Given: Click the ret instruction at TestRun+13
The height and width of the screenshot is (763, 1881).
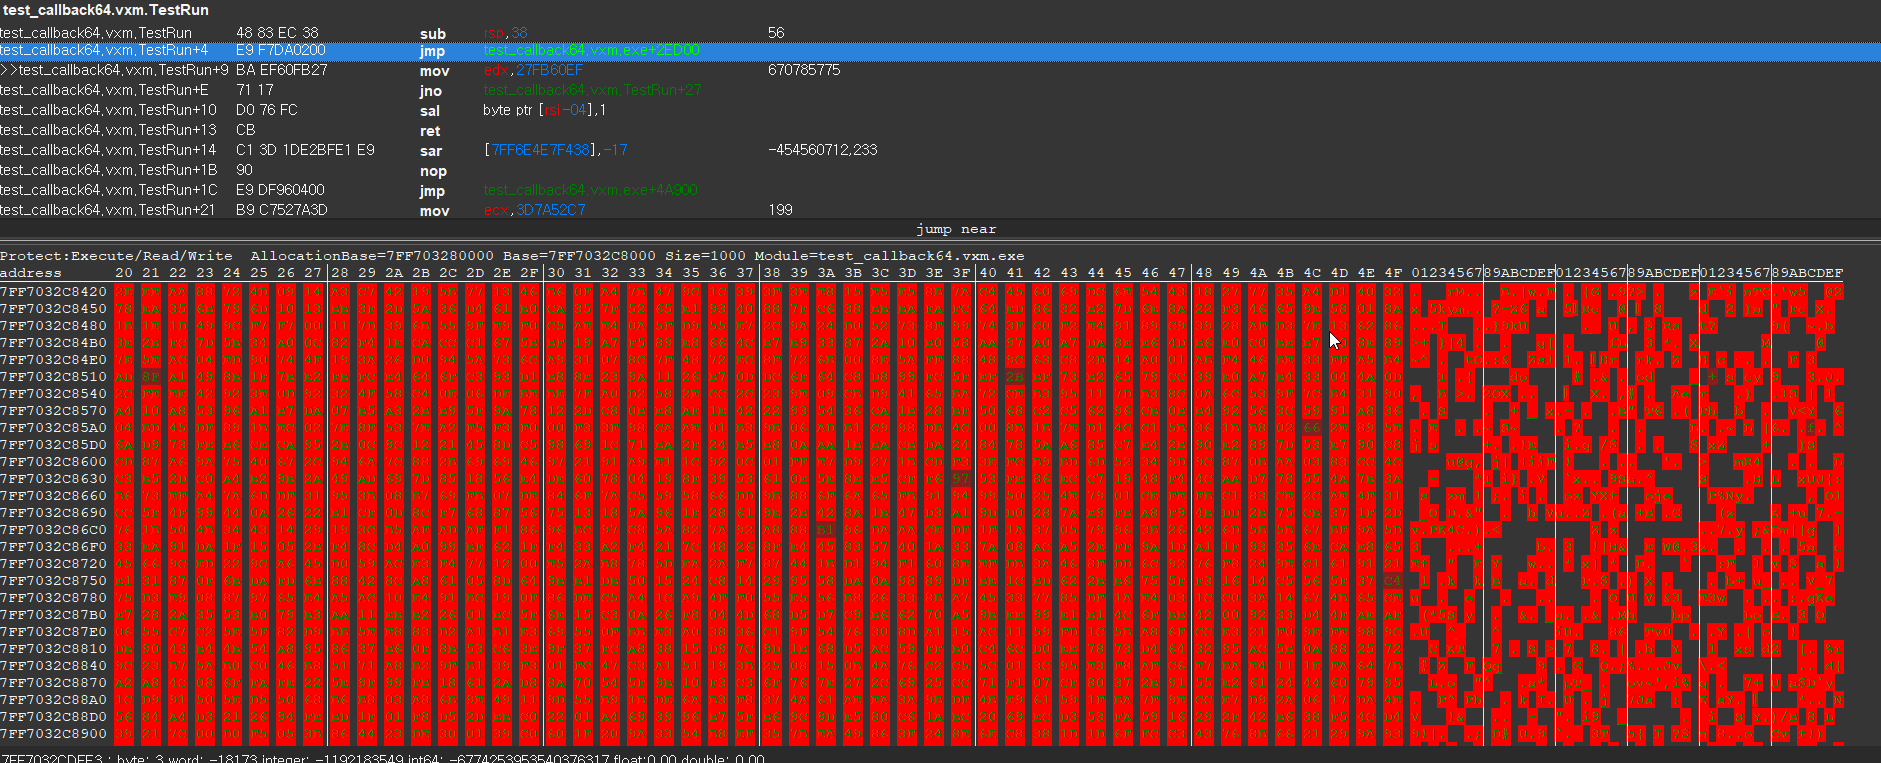Looking at the screenshot, I should [430, 131].
